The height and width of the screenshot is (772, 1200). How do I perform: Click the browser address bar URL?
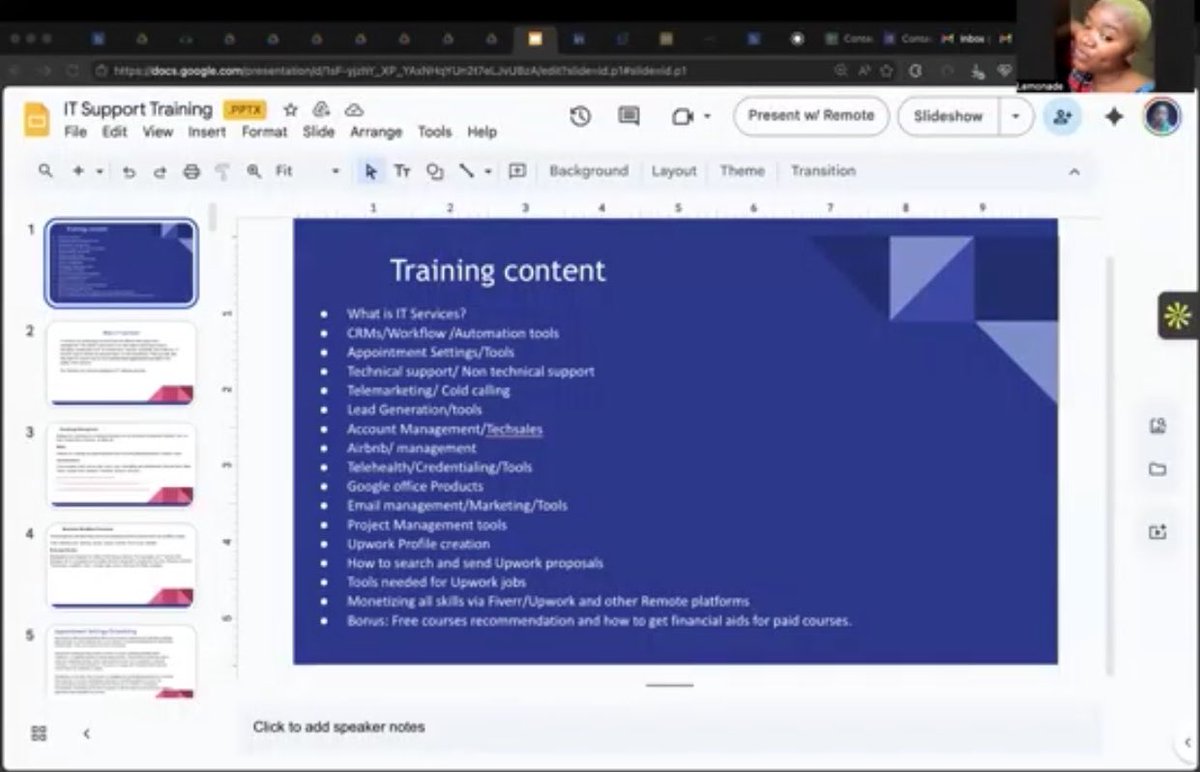[400, 71]
